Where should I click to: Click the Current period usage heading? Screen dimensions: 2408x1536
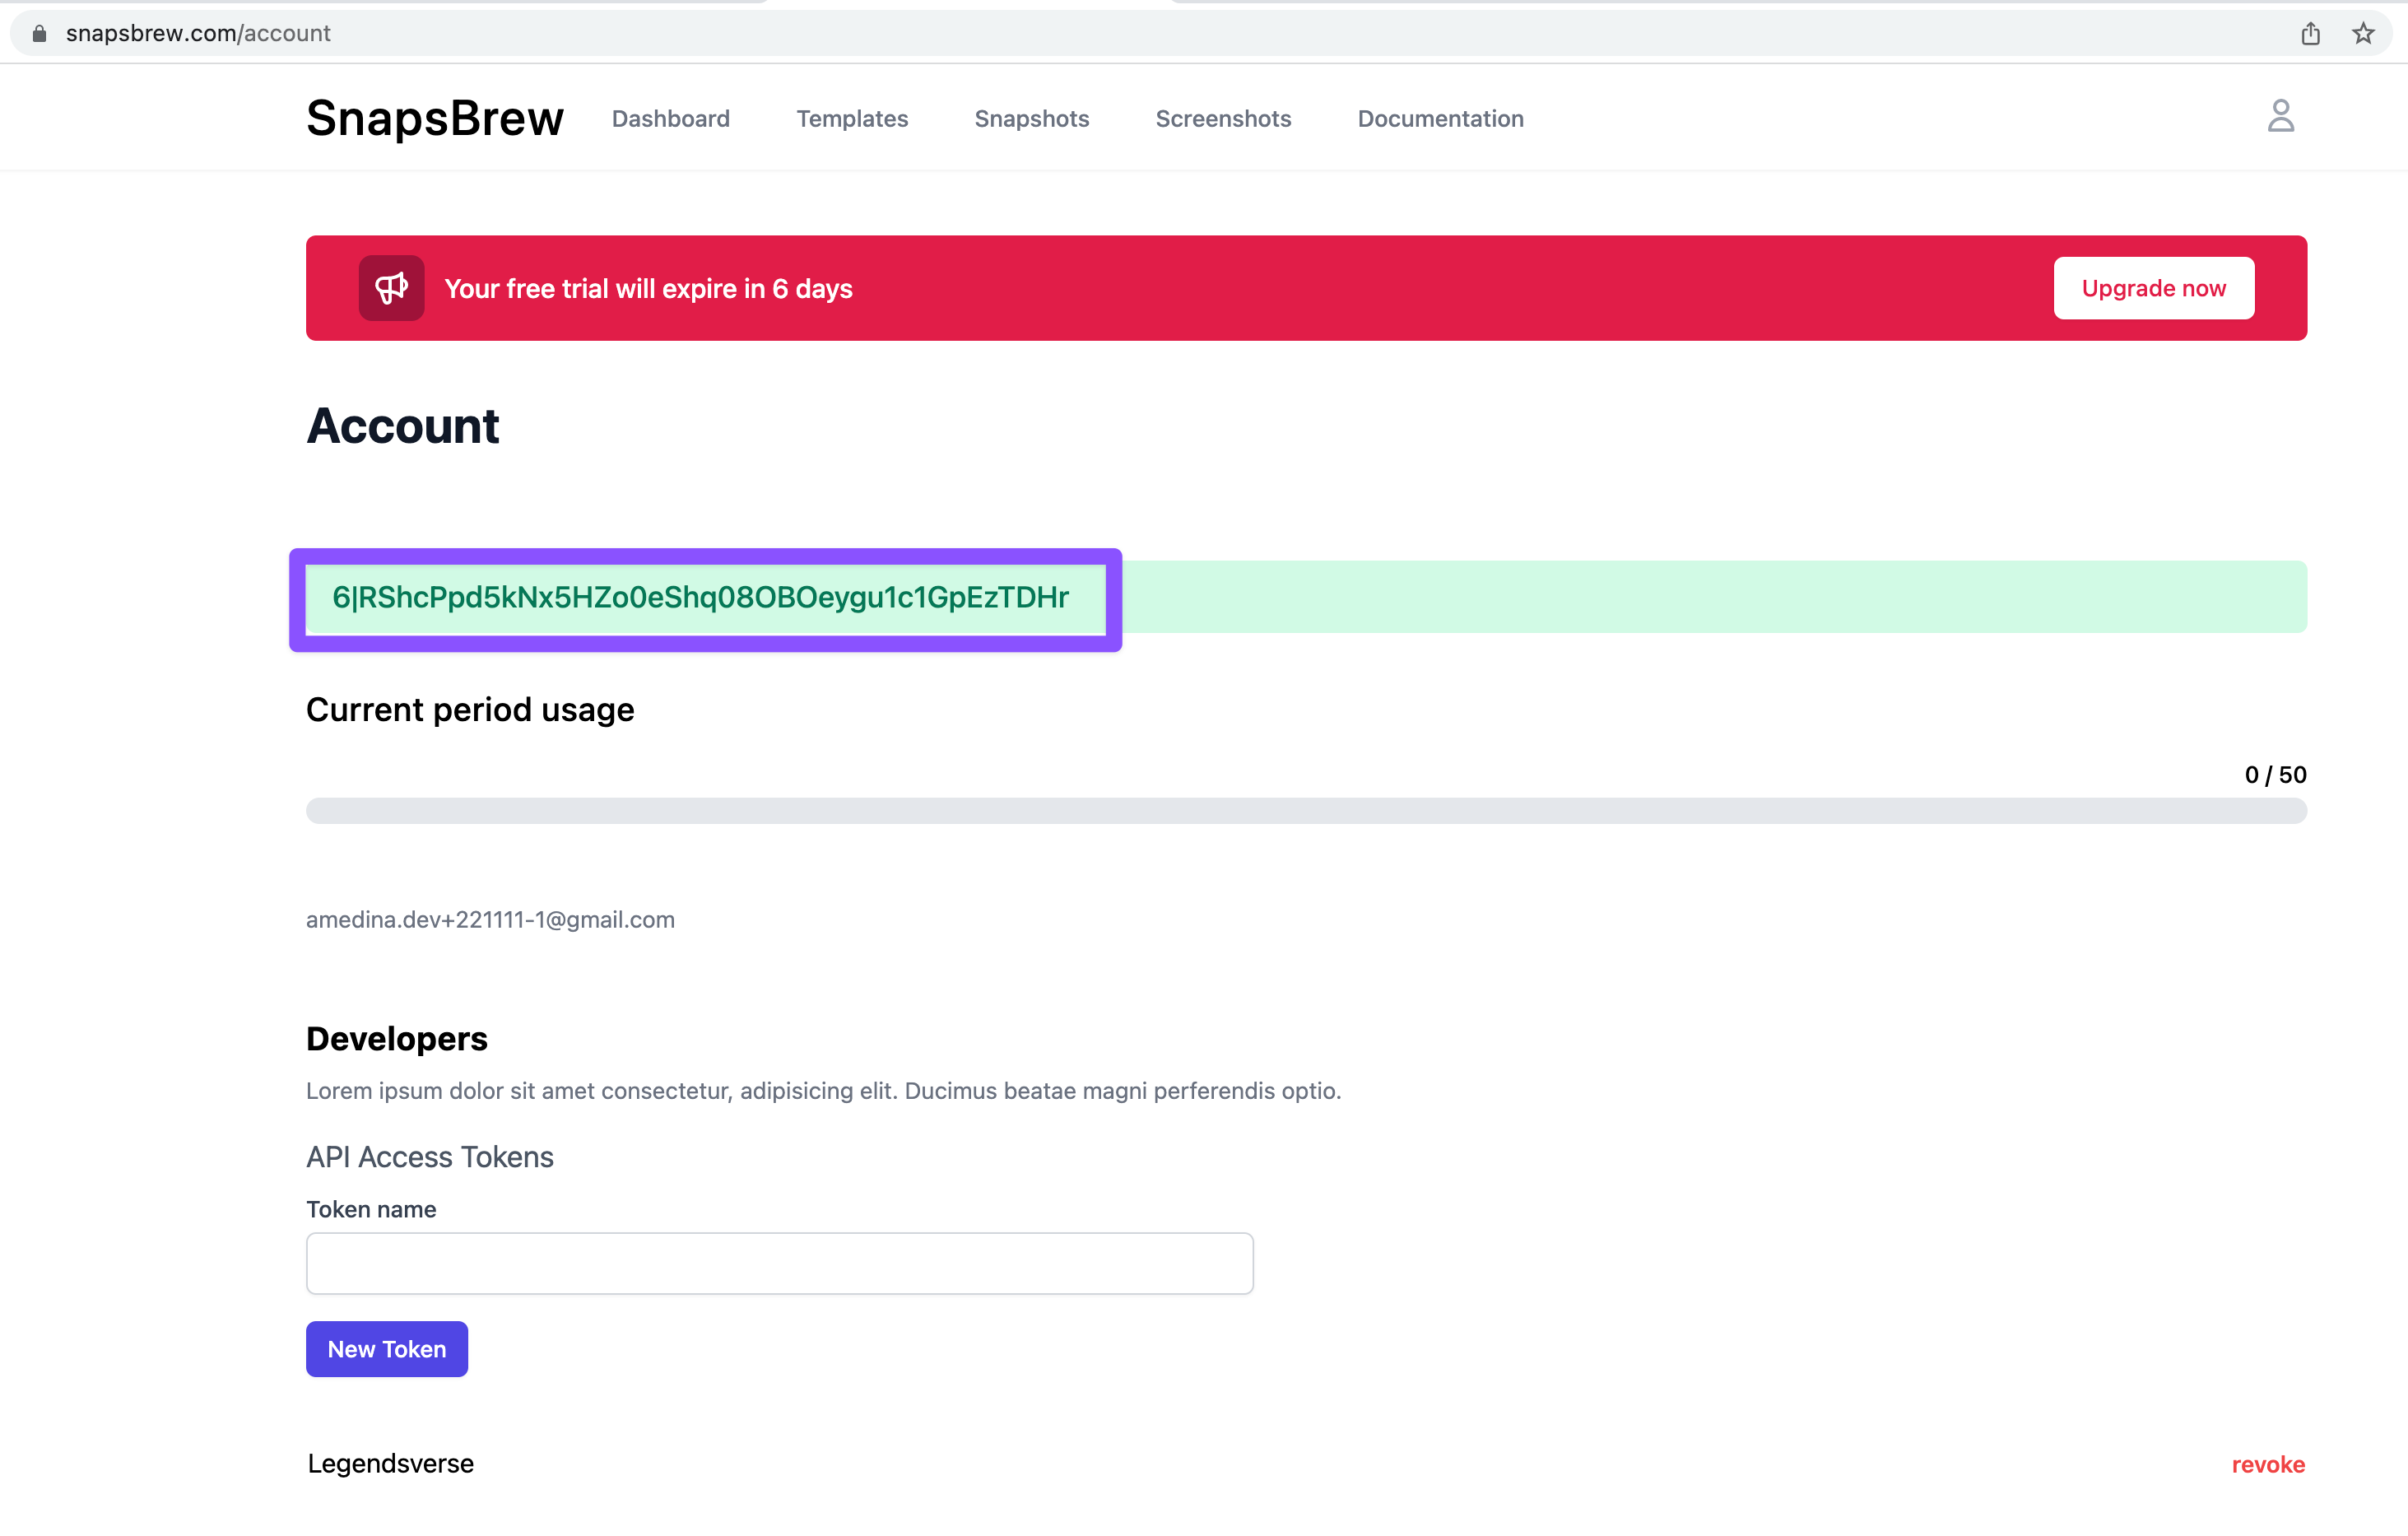470,709
